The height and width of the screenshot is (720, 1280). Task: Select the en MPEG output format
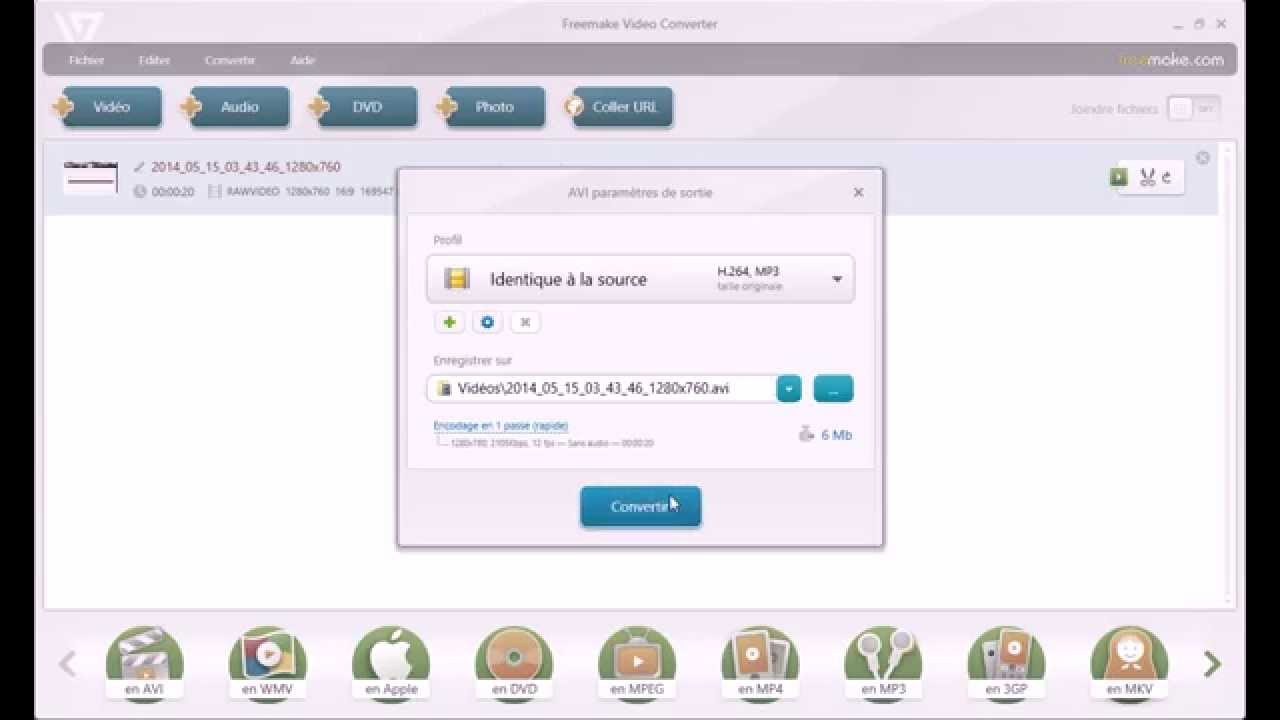[x=637, y=663]
